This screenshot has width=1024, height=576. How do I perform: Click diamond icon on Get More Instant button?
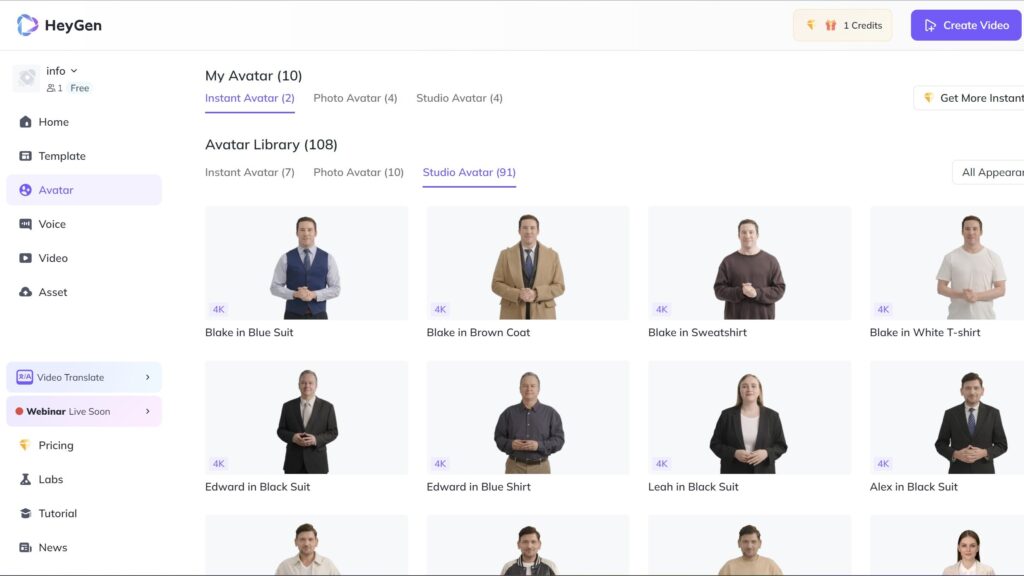928,98
